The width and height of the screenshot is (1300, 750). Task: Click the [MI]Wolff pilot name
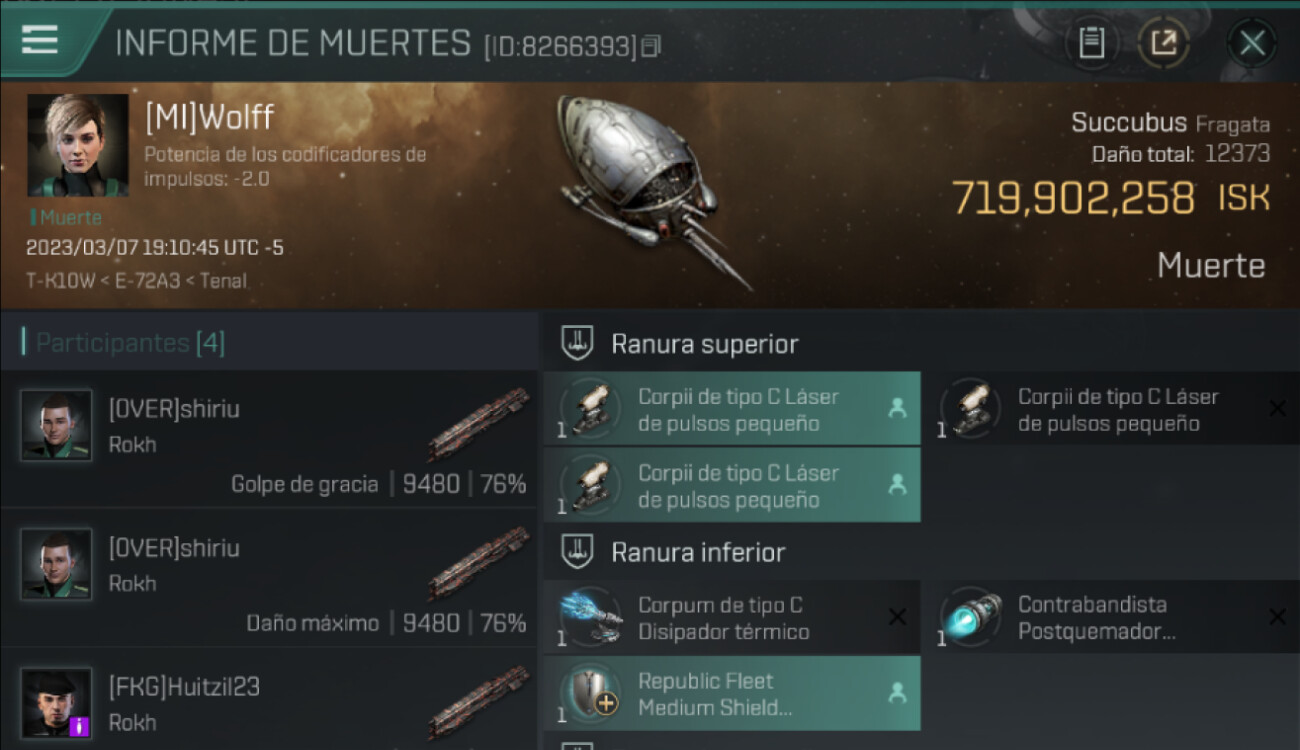click(x=209, y=118)
